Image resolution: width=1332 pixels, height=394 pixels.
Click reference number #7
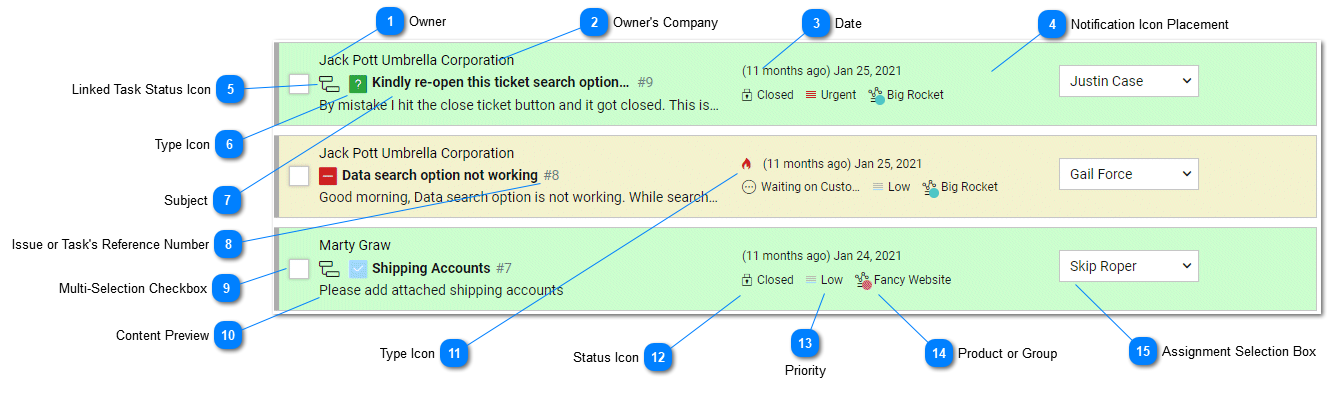tap(504, 268)
